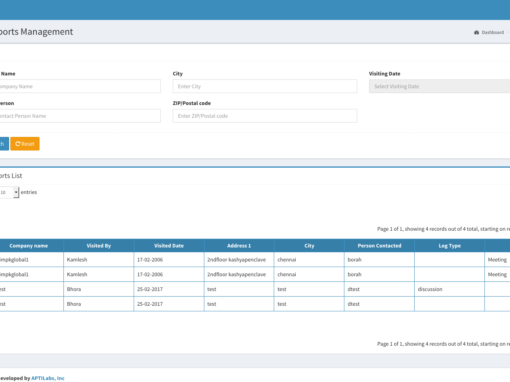The image size is (510, 382).
Task: Sort by Visited By column header
Action: [x=99, y=246]
